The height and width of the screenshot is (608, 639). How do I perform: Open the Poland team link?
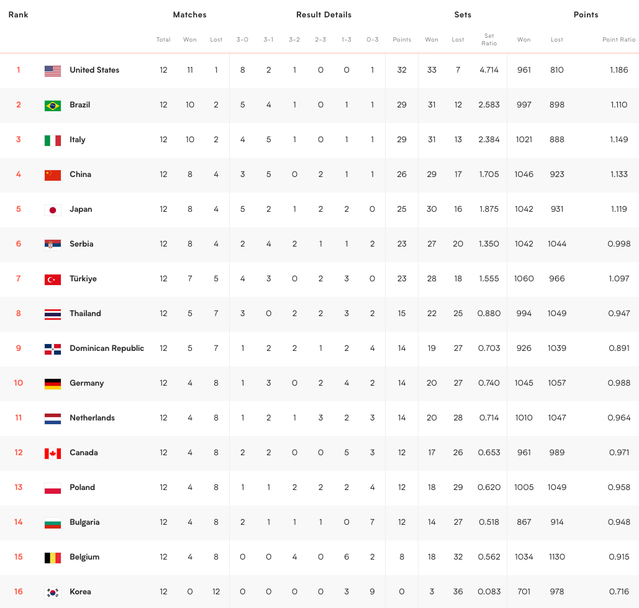pyautogui.click(x=82, y=488)
